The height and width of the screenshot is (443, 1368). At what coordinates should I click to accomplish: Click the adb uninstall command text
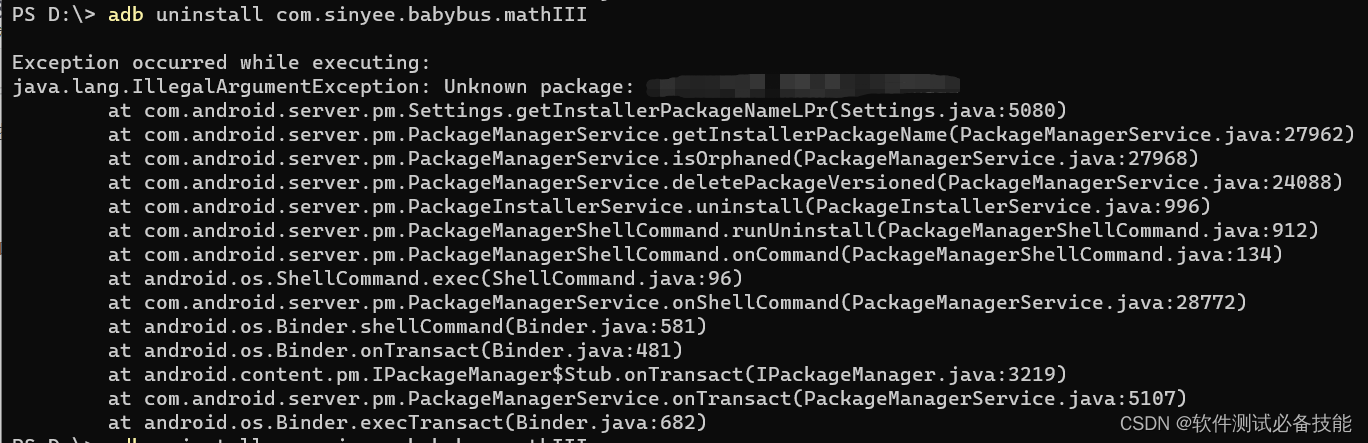[361, 15]
